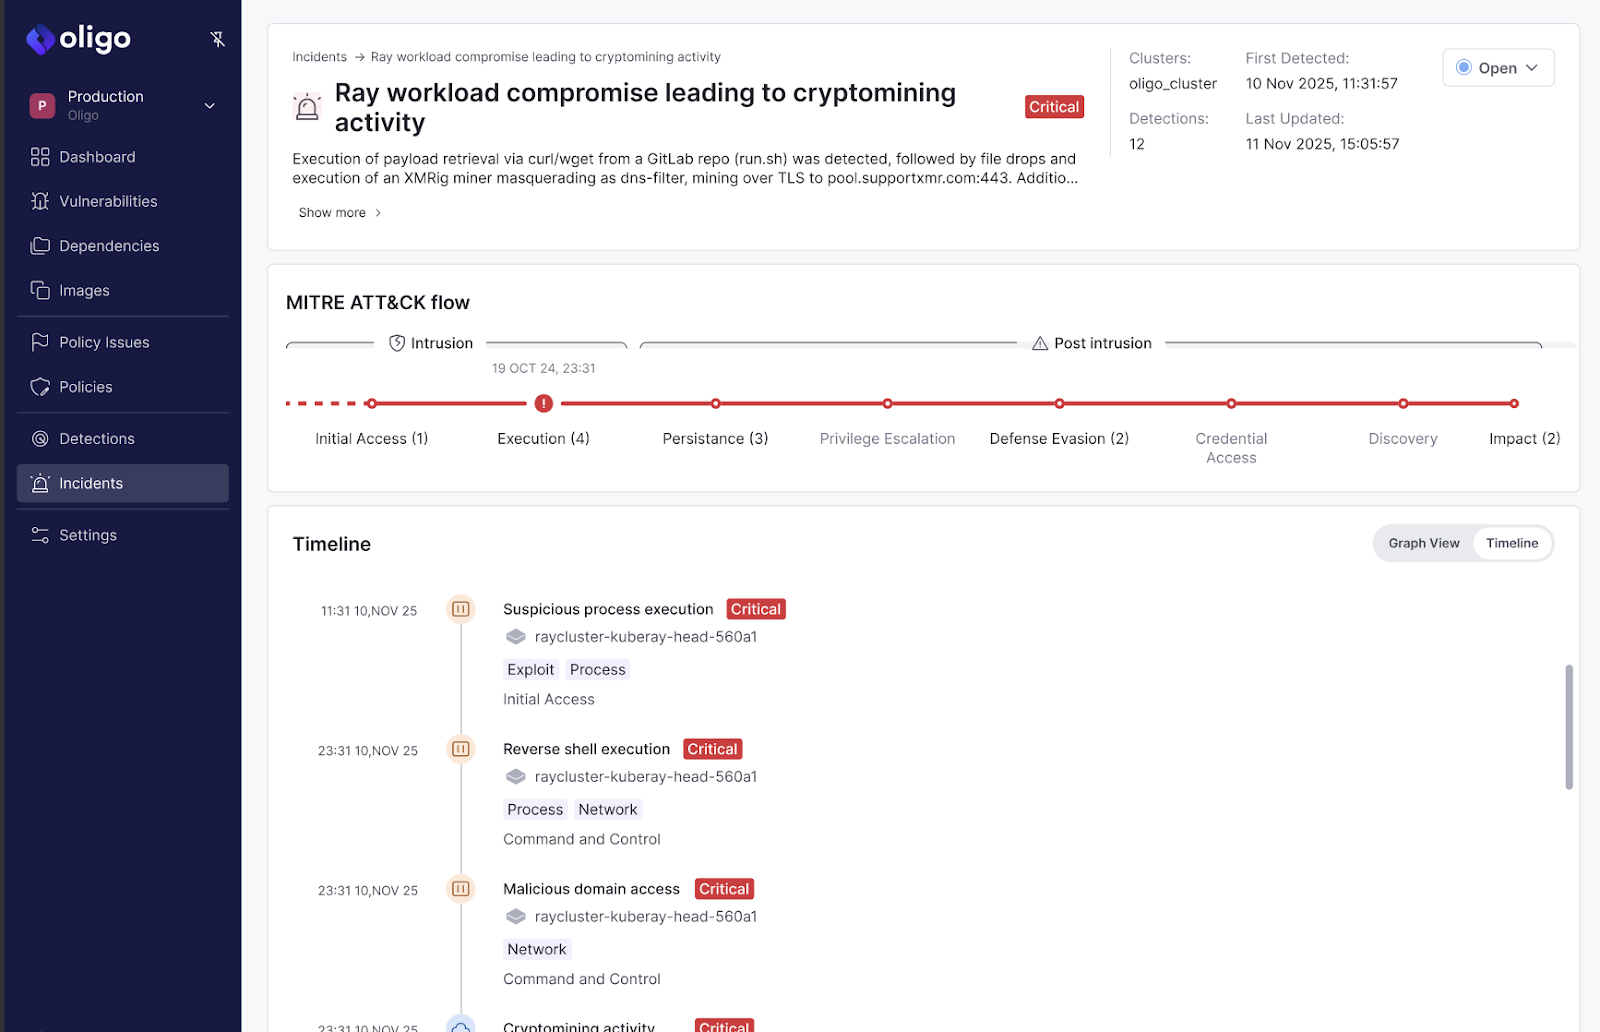Select the Persistance stage node
Image resolution: width=1600 pixels, height=1032 pixels.
(716, 404)
